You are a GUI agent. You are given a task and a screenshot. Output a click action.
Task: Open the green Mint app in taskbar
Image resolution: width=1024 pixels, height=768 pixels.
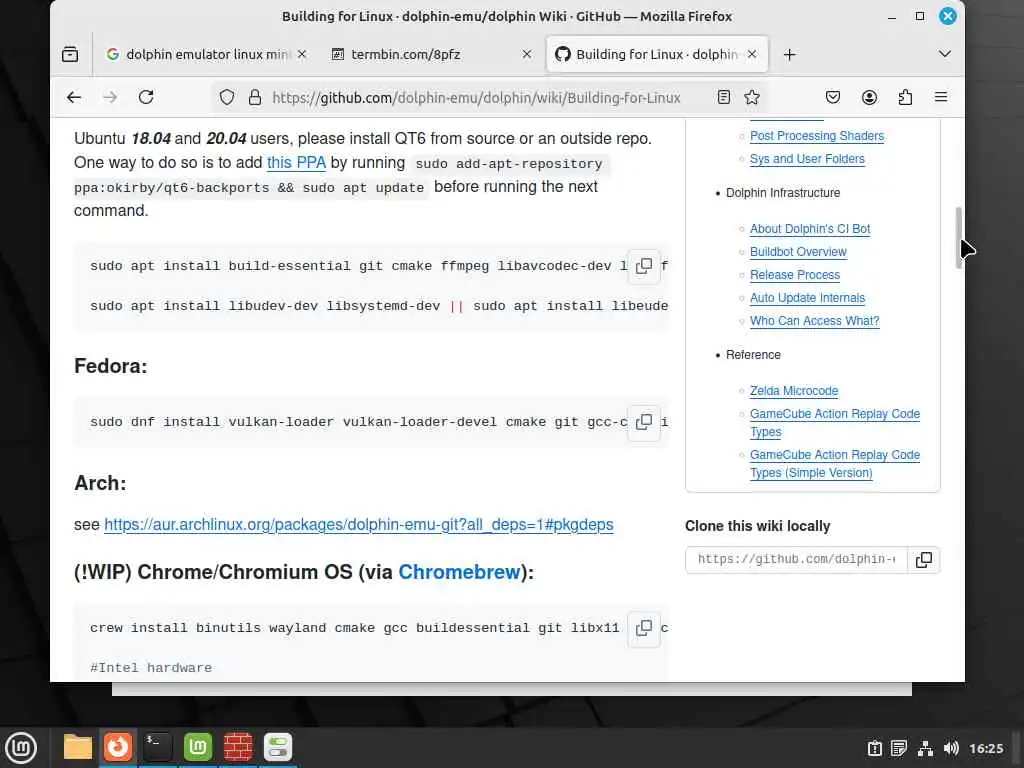click(198, 747)
